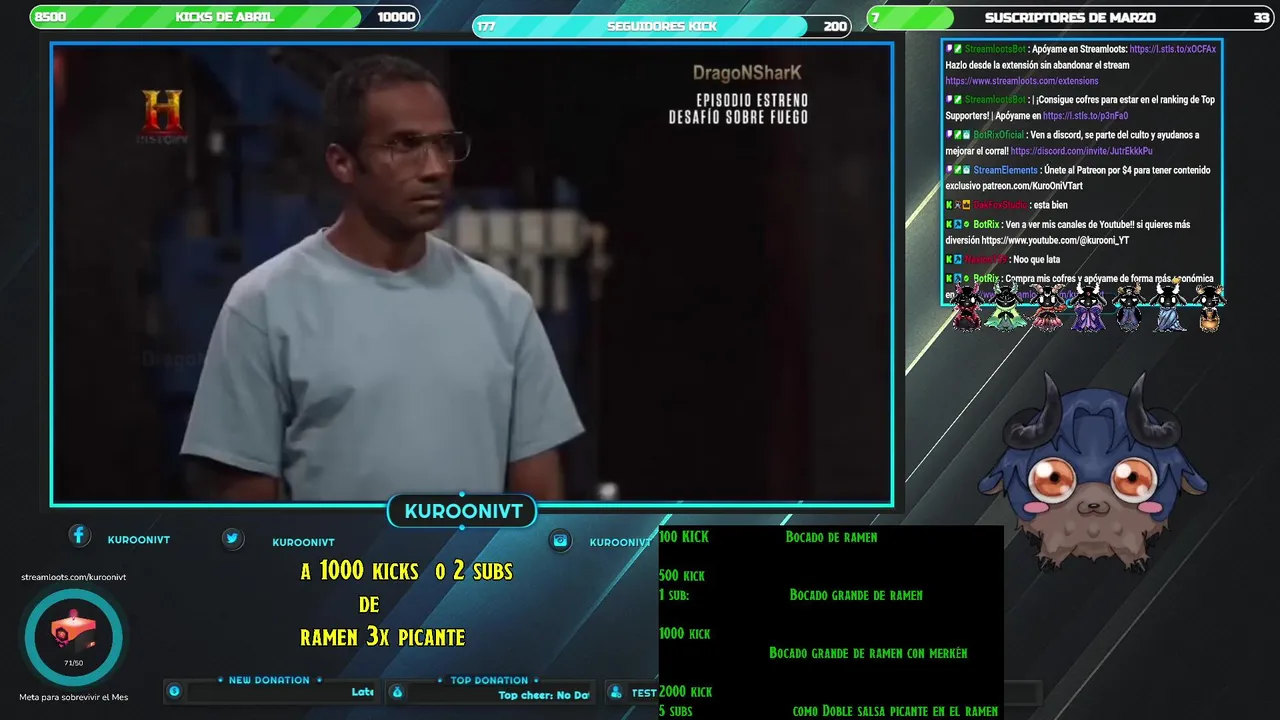Click the money bag icon under Top Donation
This screenshot has height=720, width=1280.
click(x=397, y=692)
